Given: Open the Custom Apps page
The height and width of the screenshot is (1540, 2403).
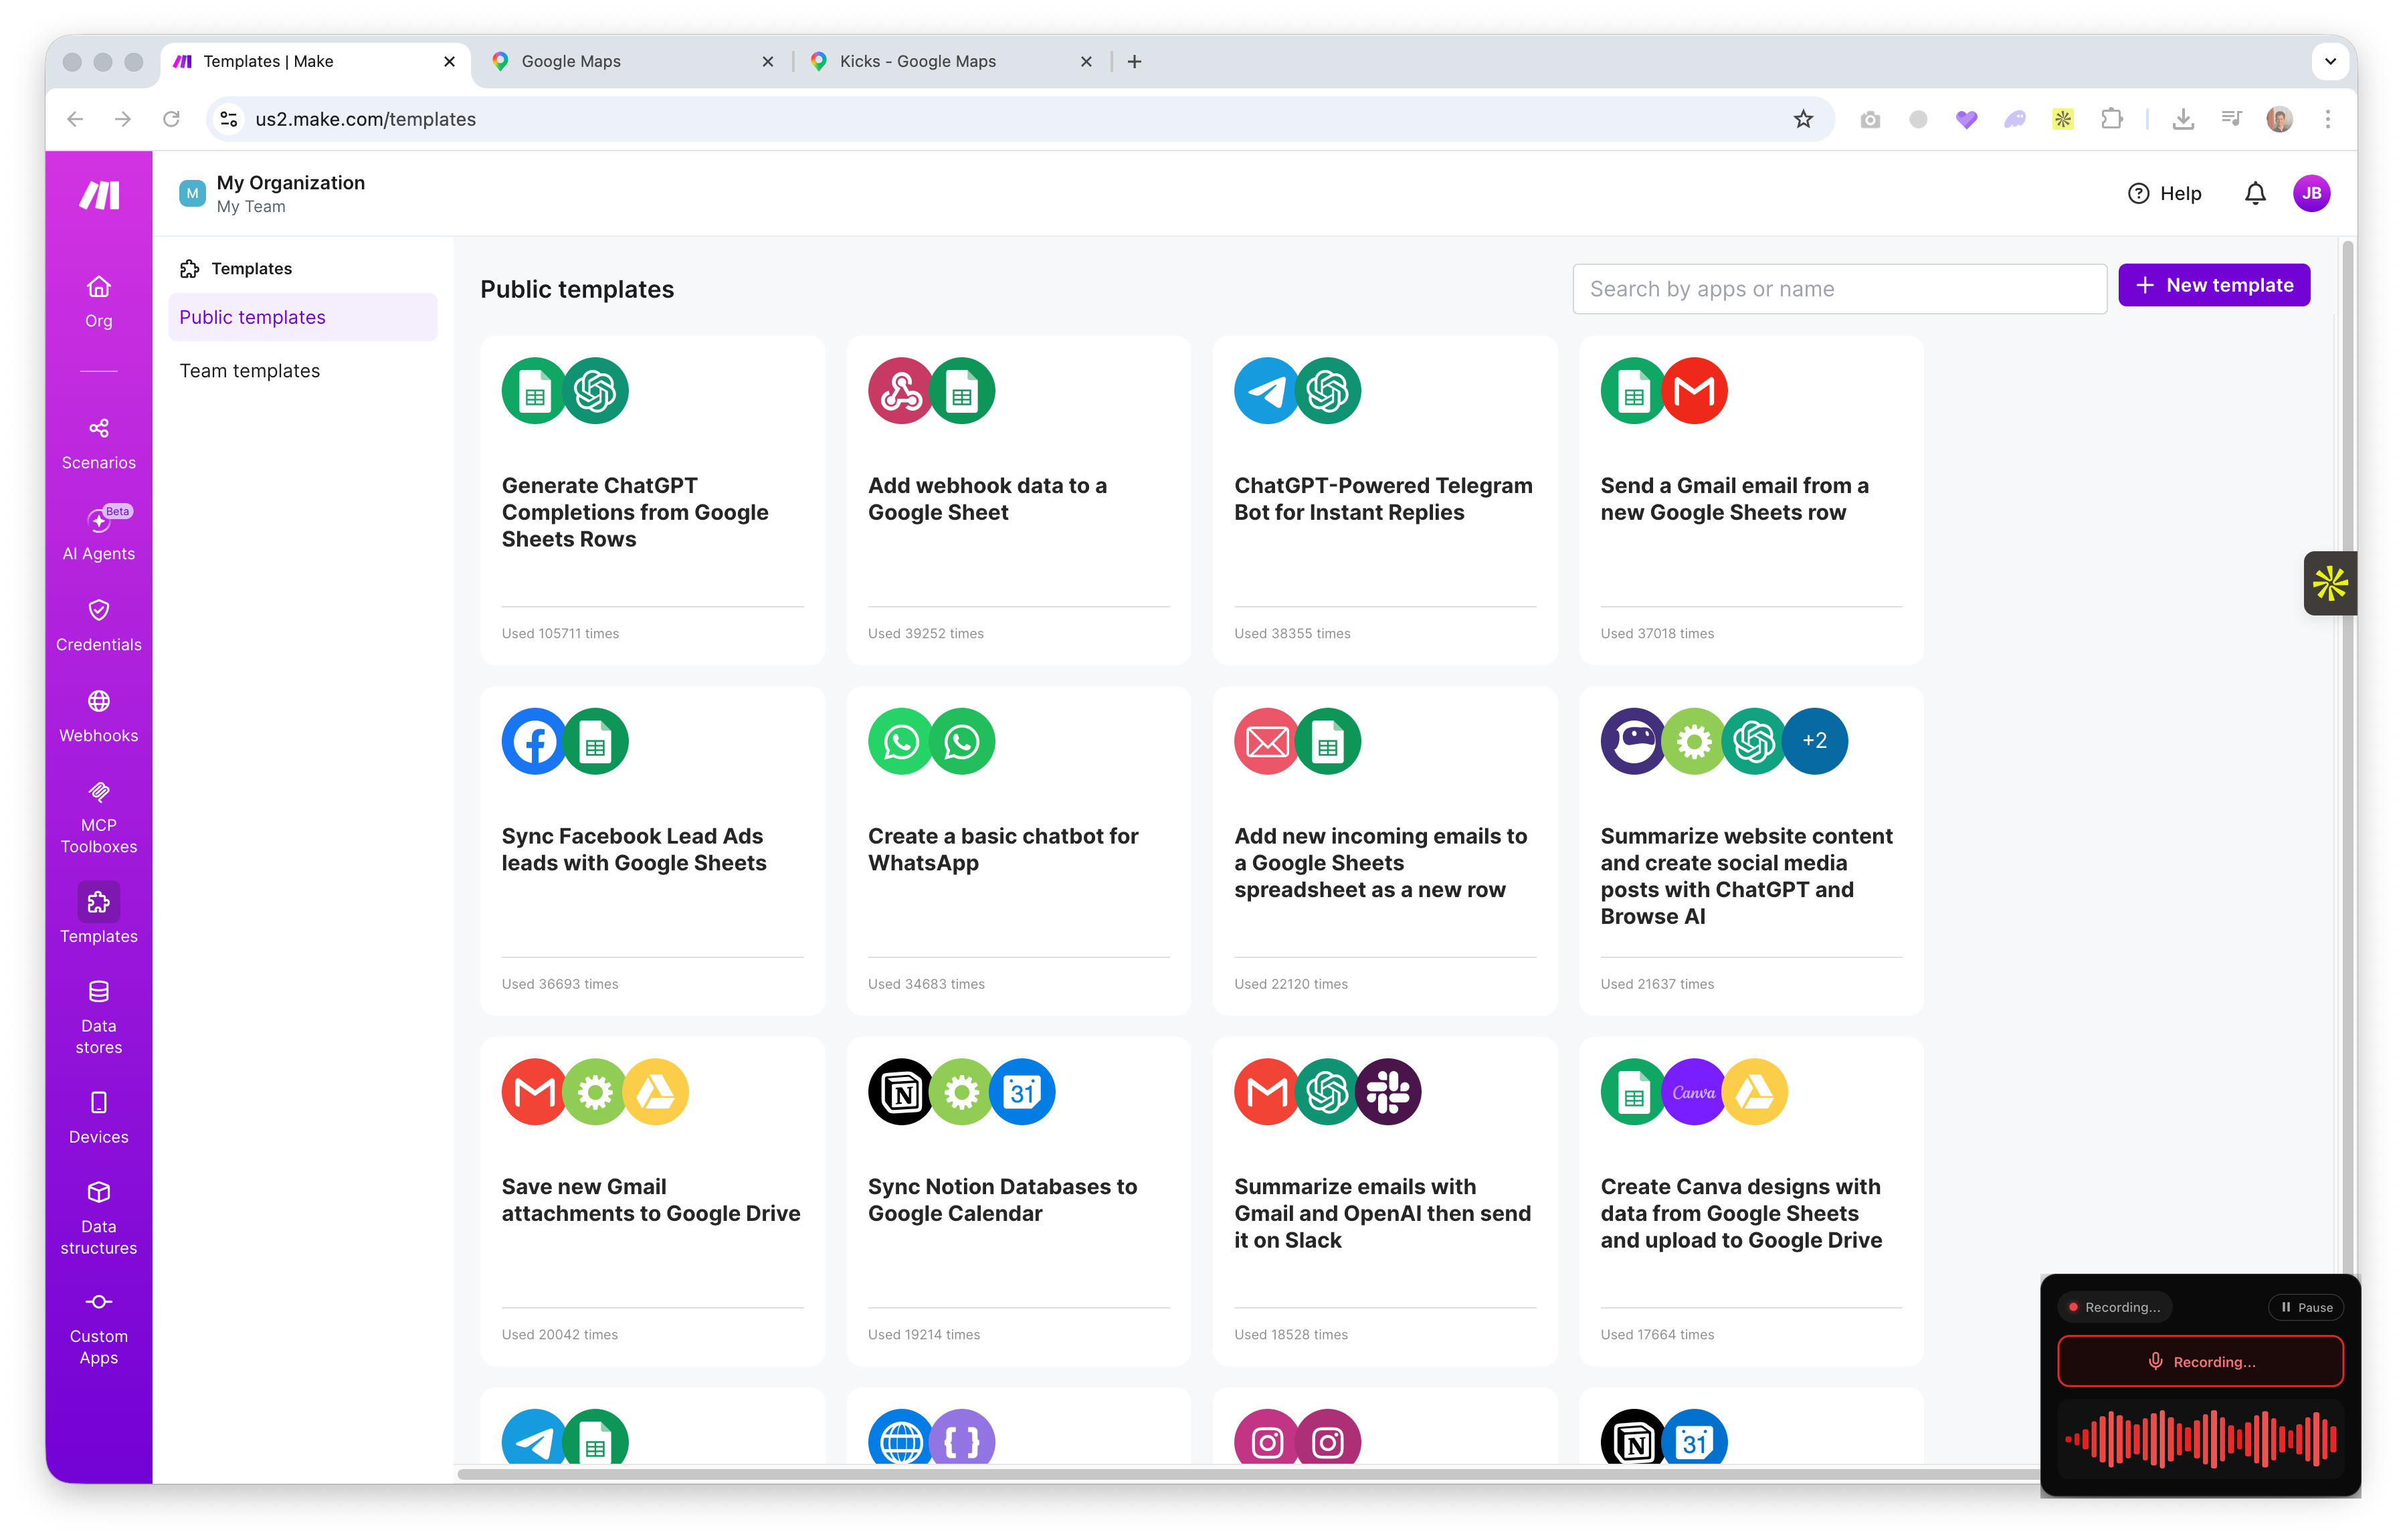Looking at the screenshot, I should [x=98, y=1328].
